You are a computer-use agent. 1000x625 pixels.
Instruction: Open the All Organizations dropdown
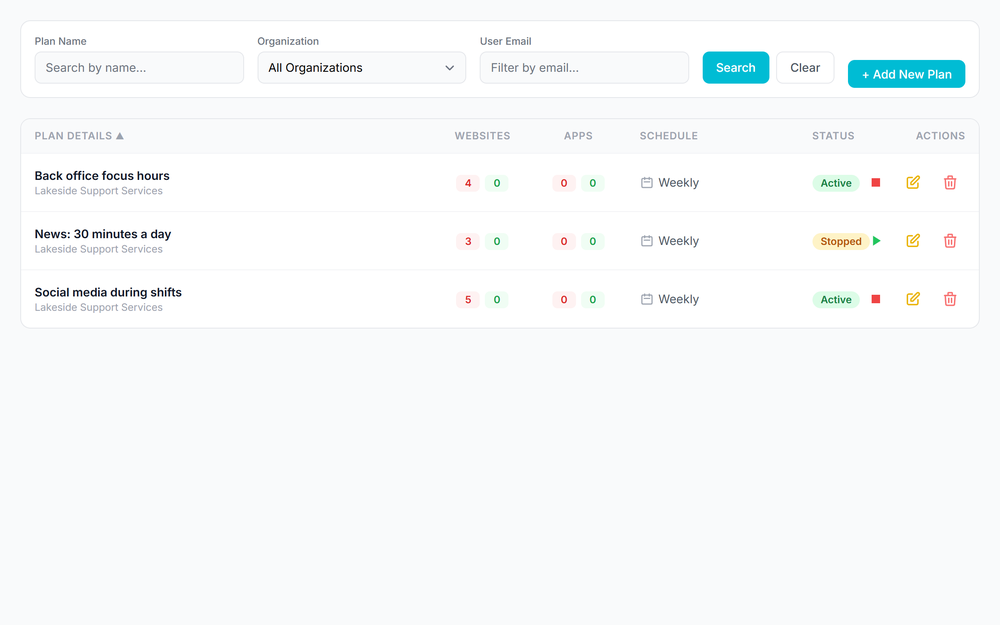click(362, 68)
